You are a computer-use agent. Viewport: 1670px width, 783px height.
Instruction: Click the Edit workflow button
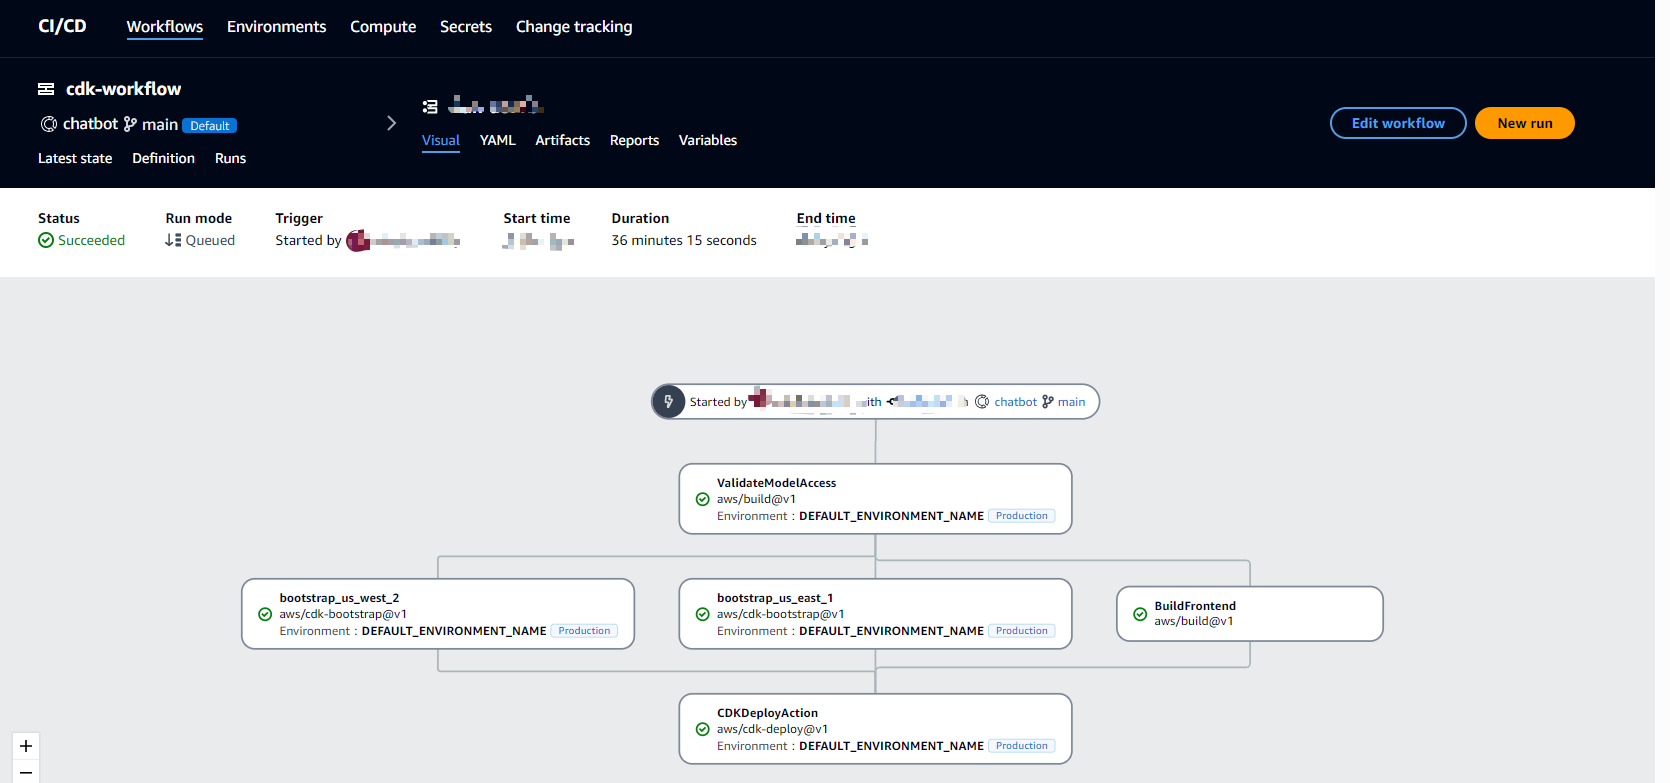pyautogui.click(x=1397, y=123)
